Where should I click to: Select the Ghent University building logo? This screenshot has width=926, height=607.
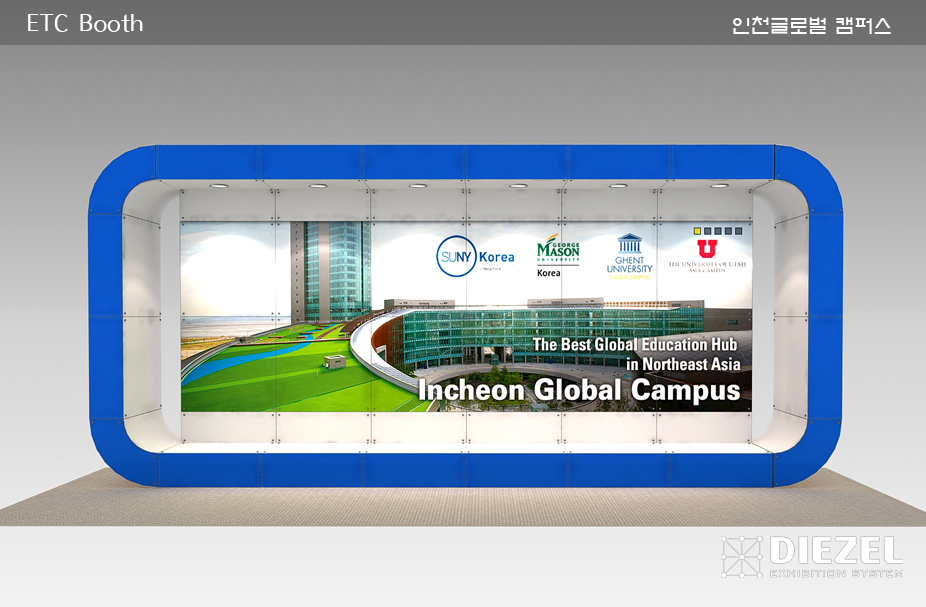pos(629,244)
